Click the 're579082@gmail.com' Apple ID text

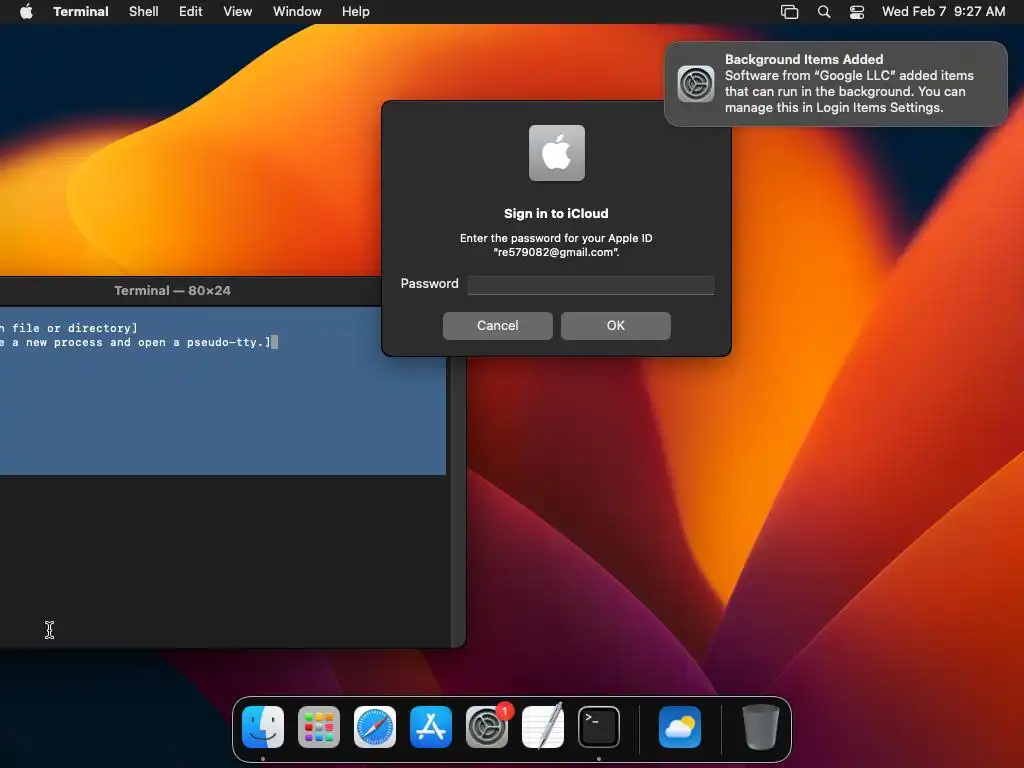click(x=556, y=252)
